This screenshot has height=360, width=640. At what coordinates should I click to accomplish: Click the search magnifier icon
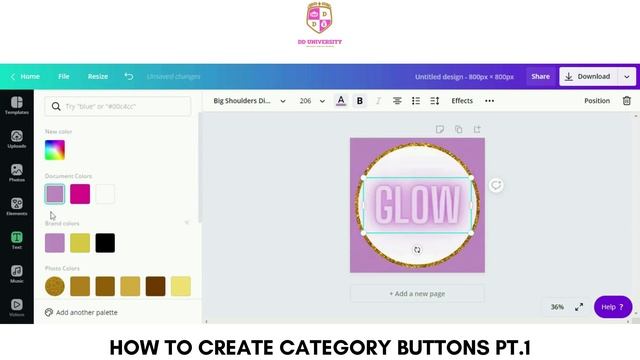(x=56, y=107)
